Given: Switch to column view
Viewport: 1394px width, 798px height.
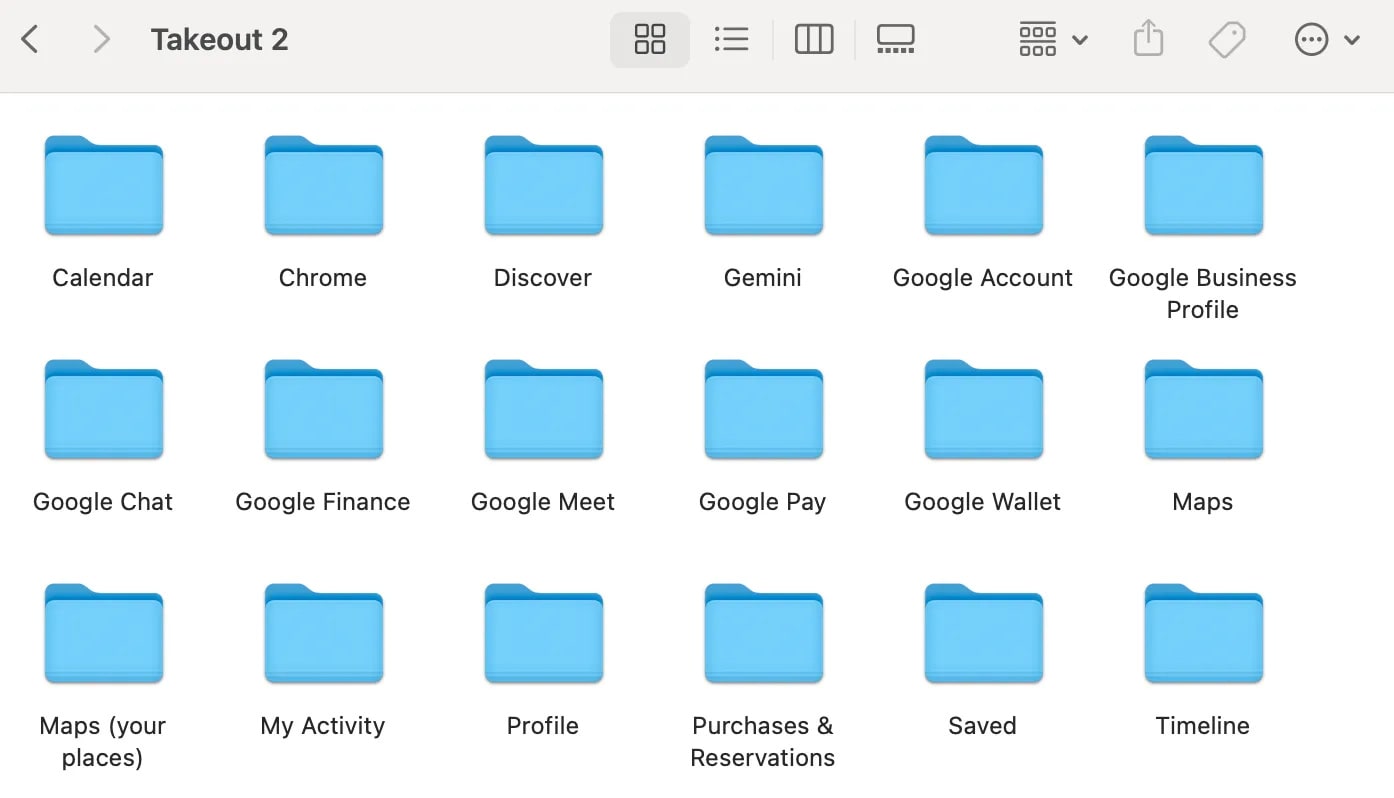Looking at the screenshot, I should tap(813, 40).
